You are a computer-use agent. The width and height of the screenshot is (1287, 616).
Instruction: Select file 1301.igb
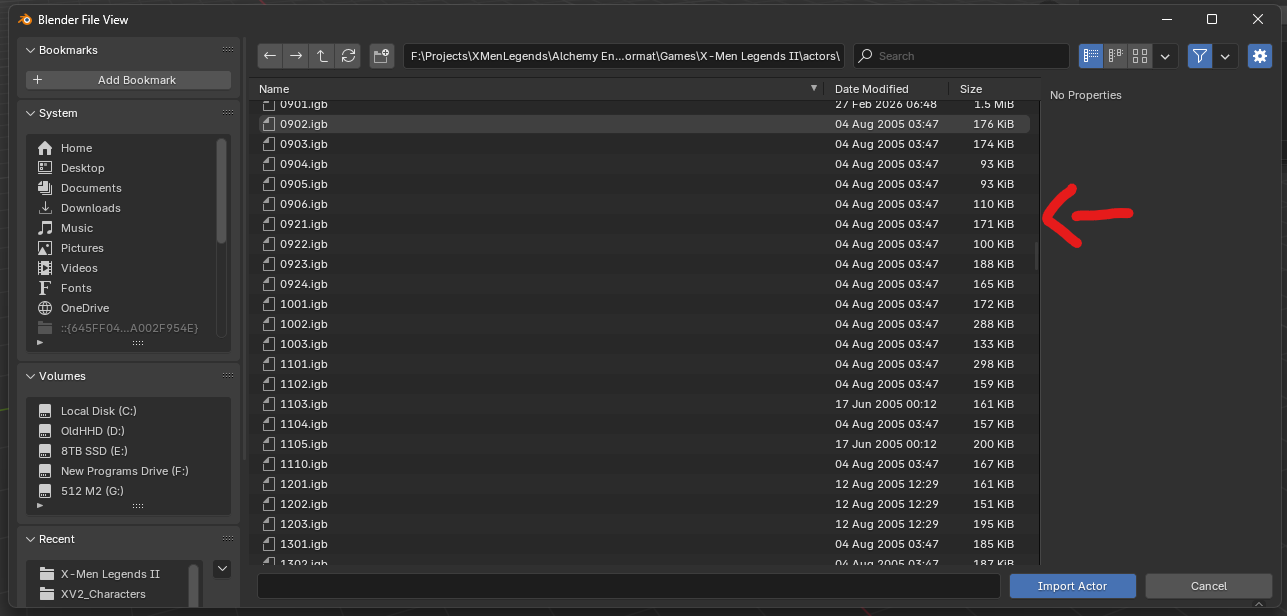[643, 544]
